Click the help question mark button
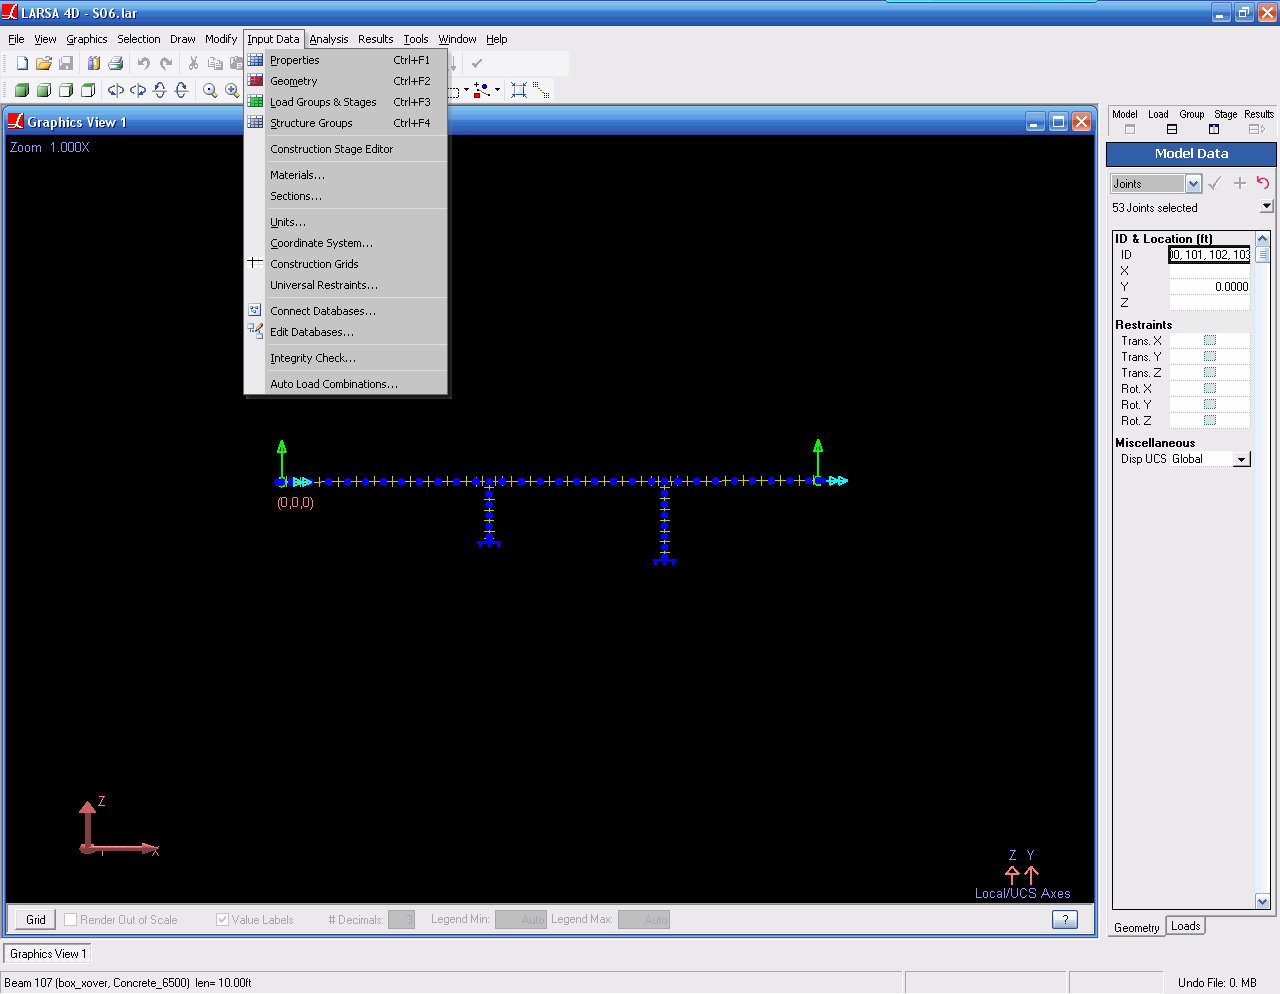 (1065, 919)
